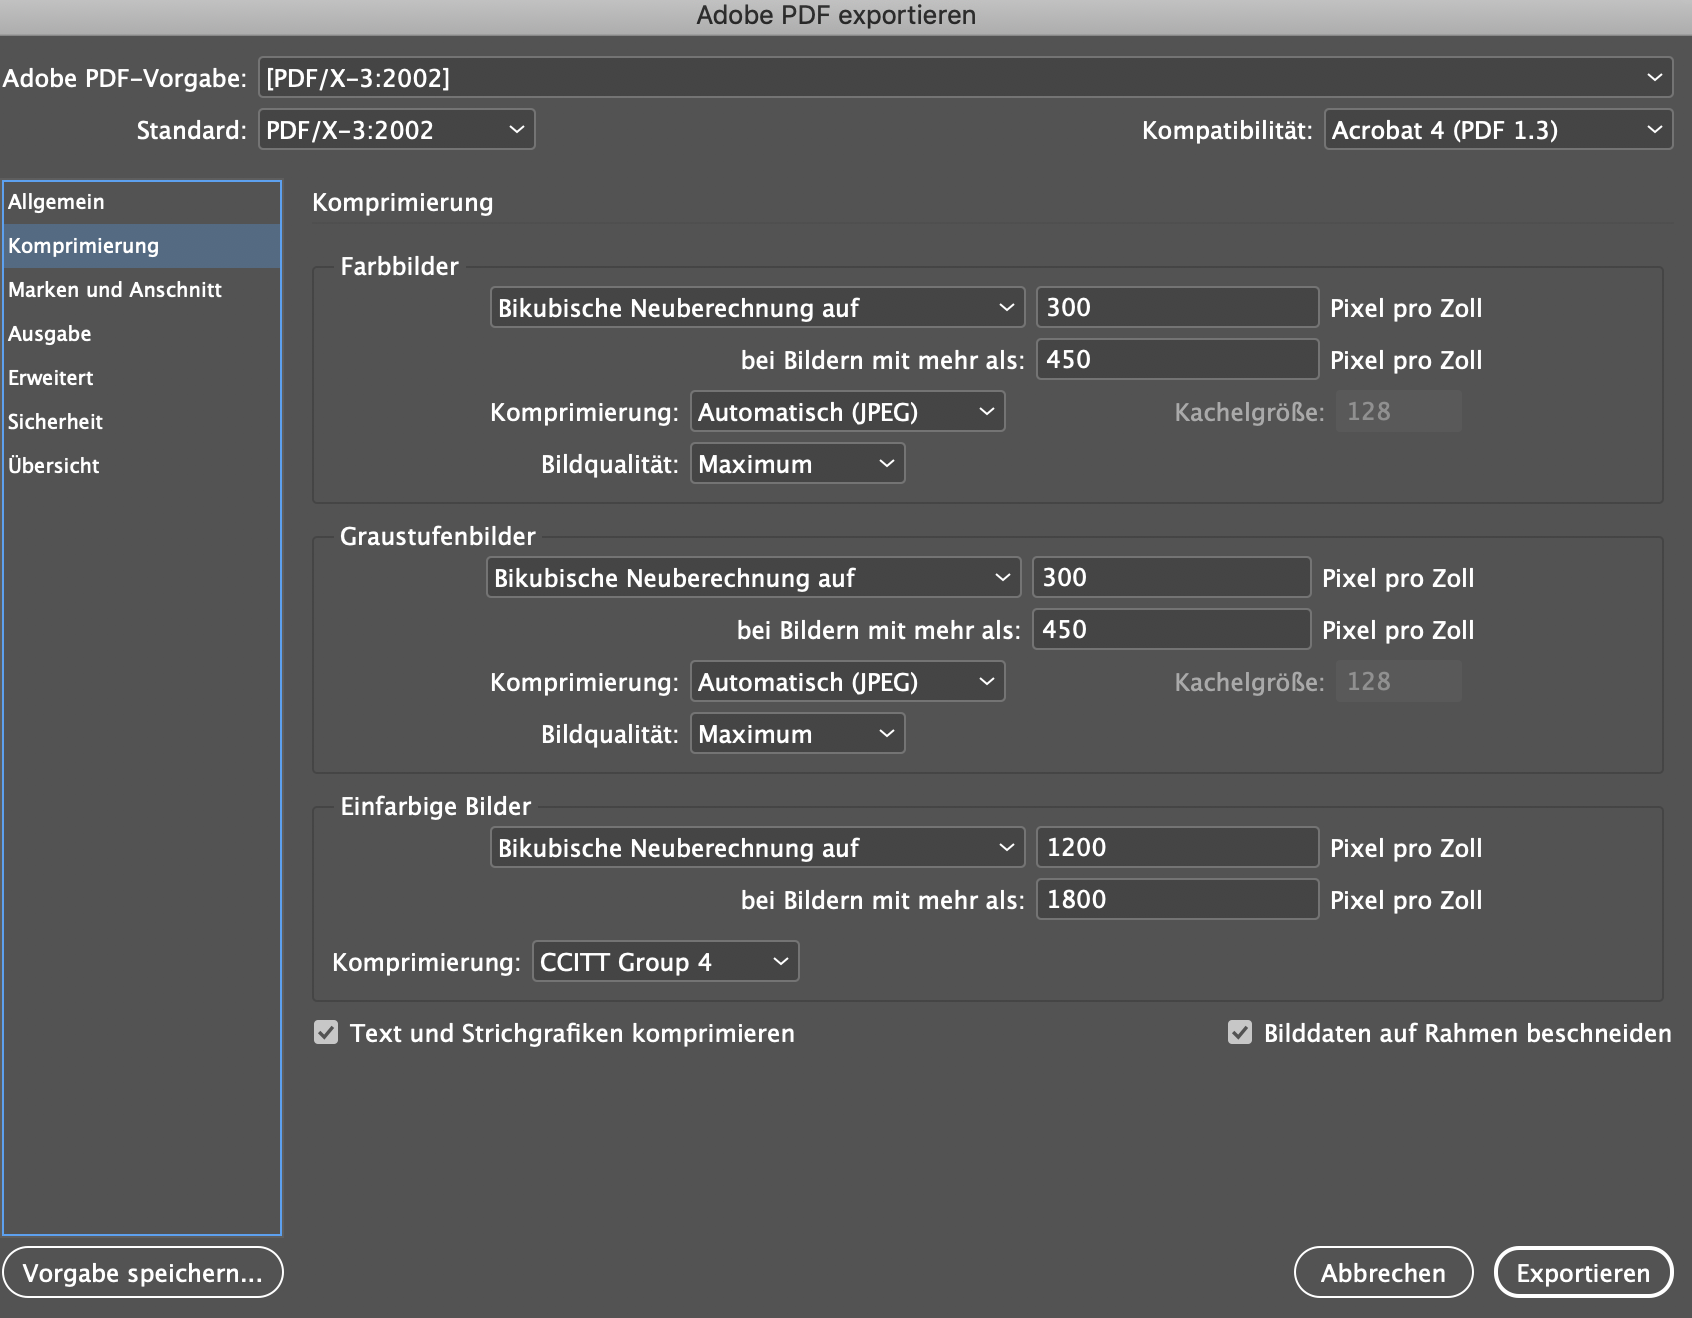
Task: Click the Farbbilder 450 threshold field
Action: (x=1177, y=360)
